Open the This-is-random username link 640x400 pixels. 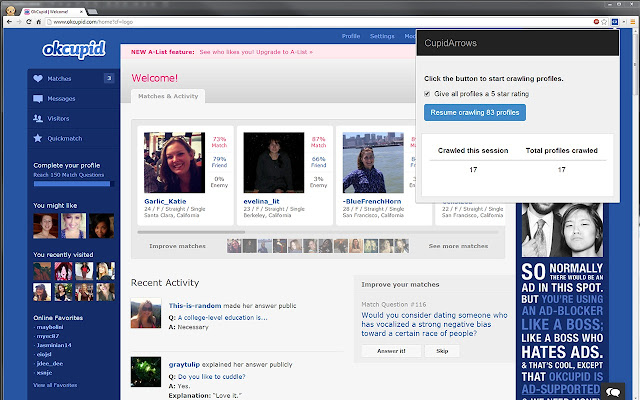[x=195, y=306]
